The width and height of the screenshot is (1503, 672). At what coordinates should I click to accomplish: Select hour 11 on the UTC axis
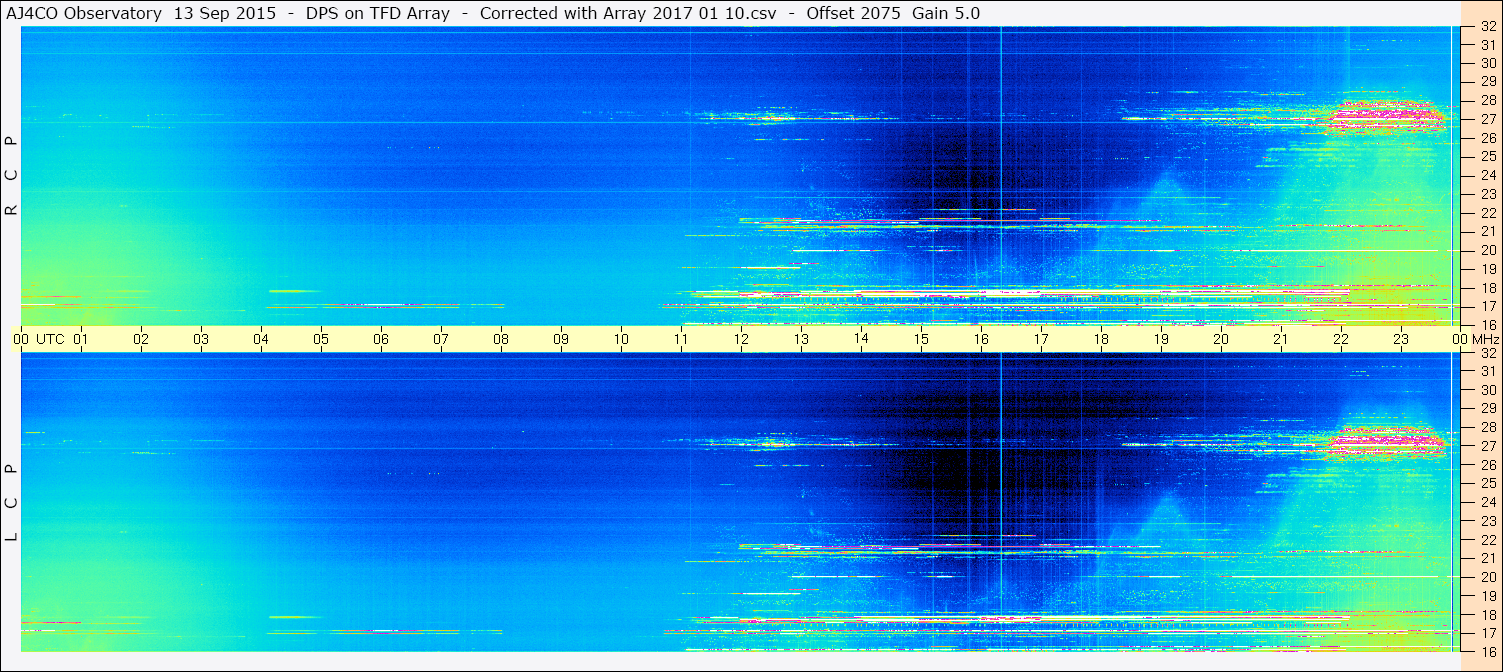point(681,339)
